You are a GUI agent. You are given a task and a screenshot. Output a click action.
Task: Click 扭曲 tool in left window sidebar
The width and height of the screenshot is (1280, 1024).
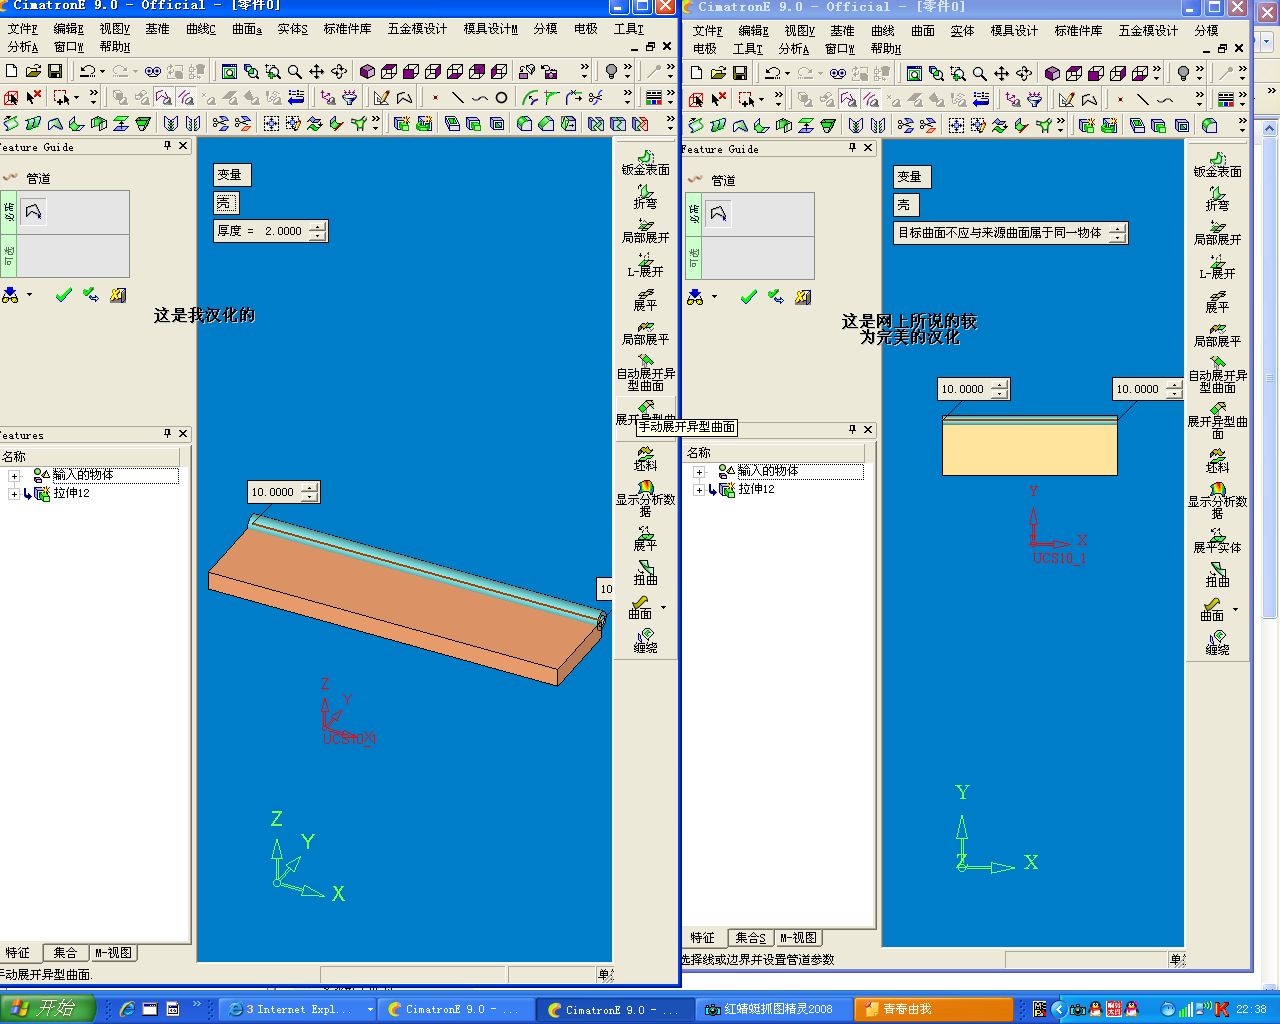click(645, 573)
